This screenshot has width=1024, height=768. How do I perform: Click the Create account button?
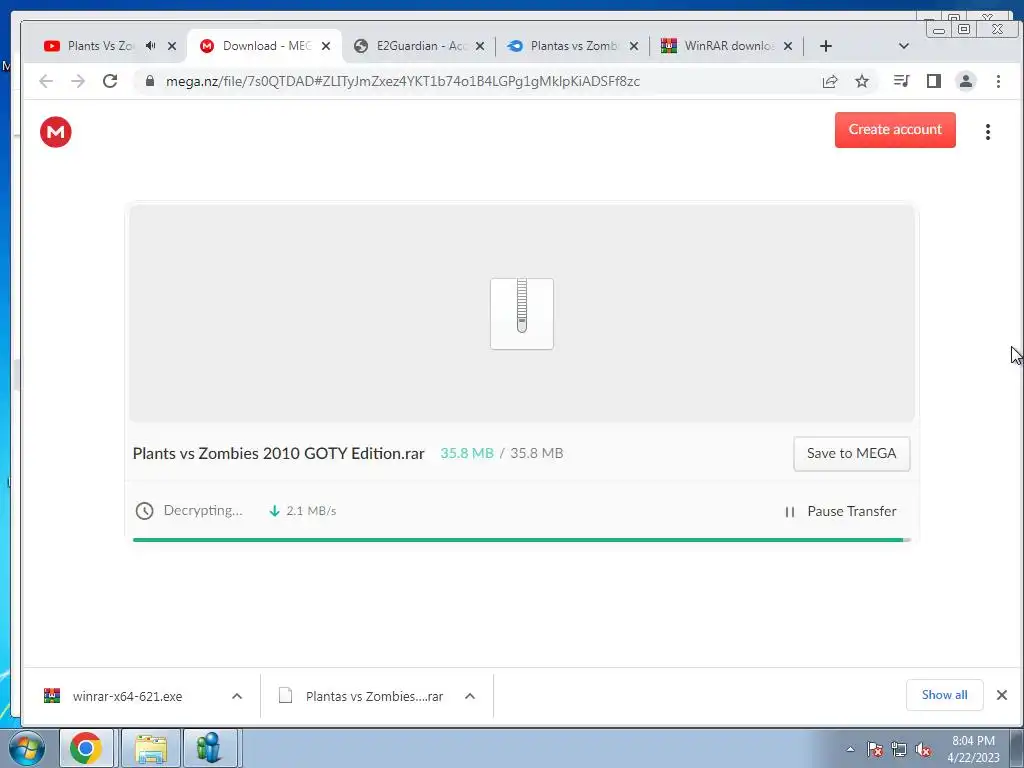tap(895, 129)
